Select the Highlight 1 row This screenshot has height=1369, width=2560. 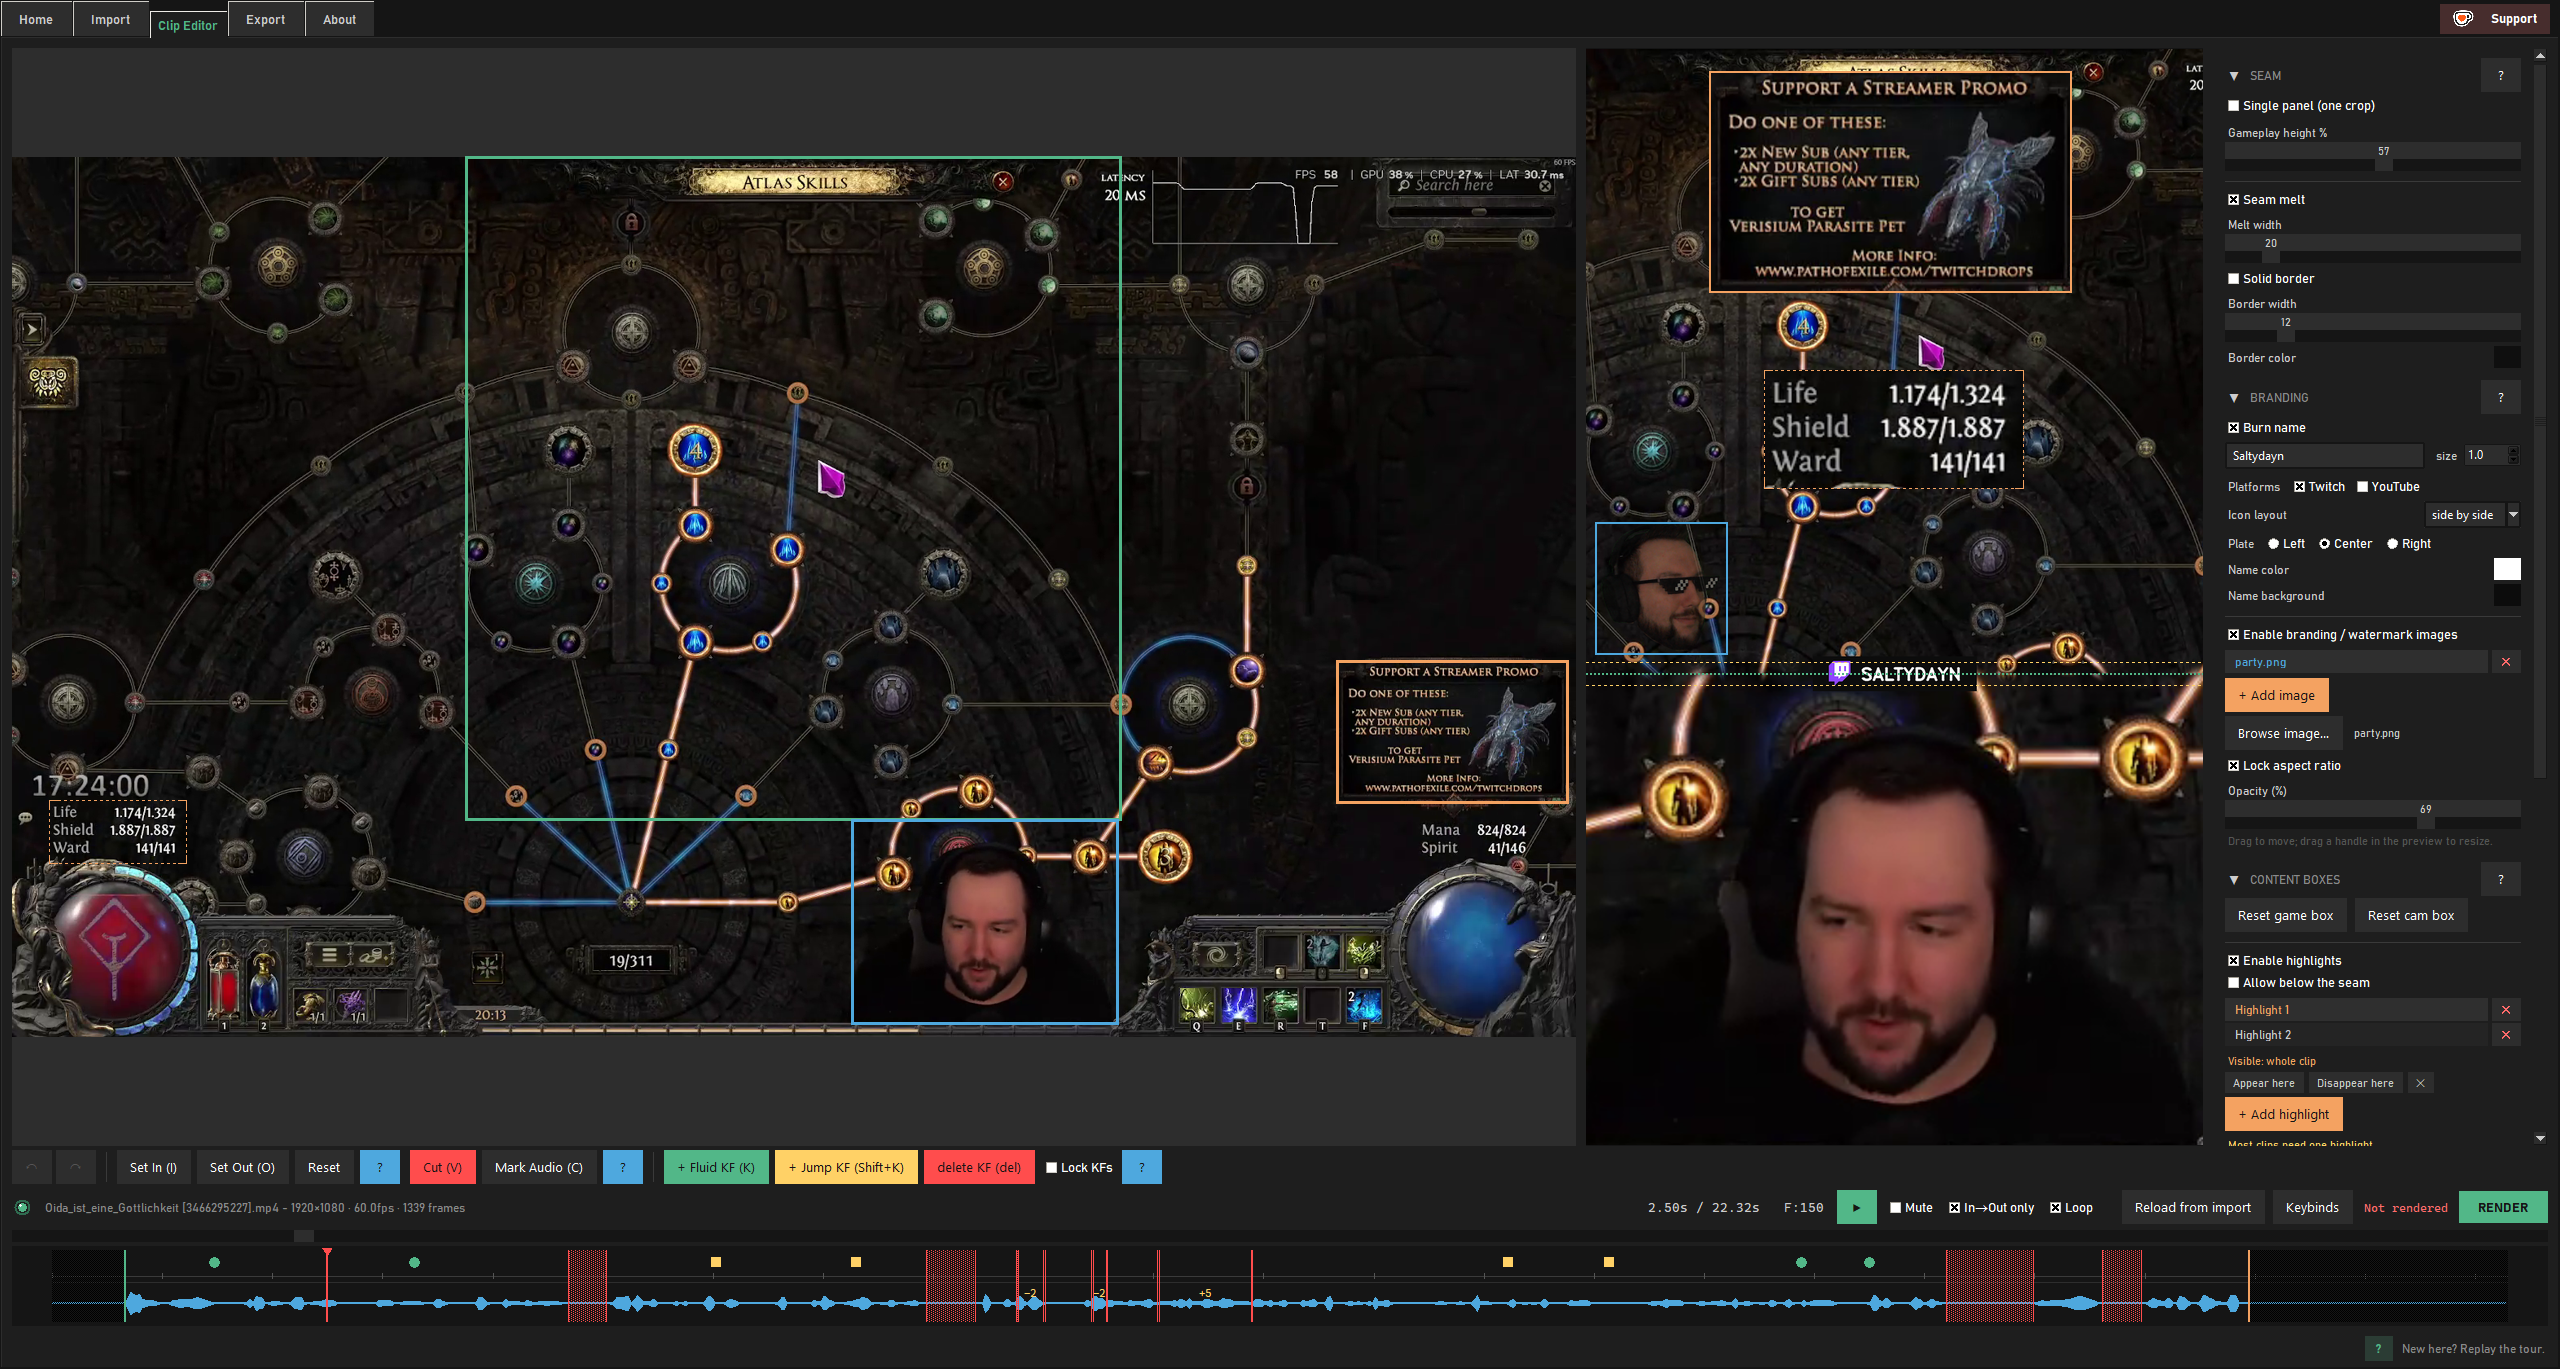(x=2356, y=1010)
